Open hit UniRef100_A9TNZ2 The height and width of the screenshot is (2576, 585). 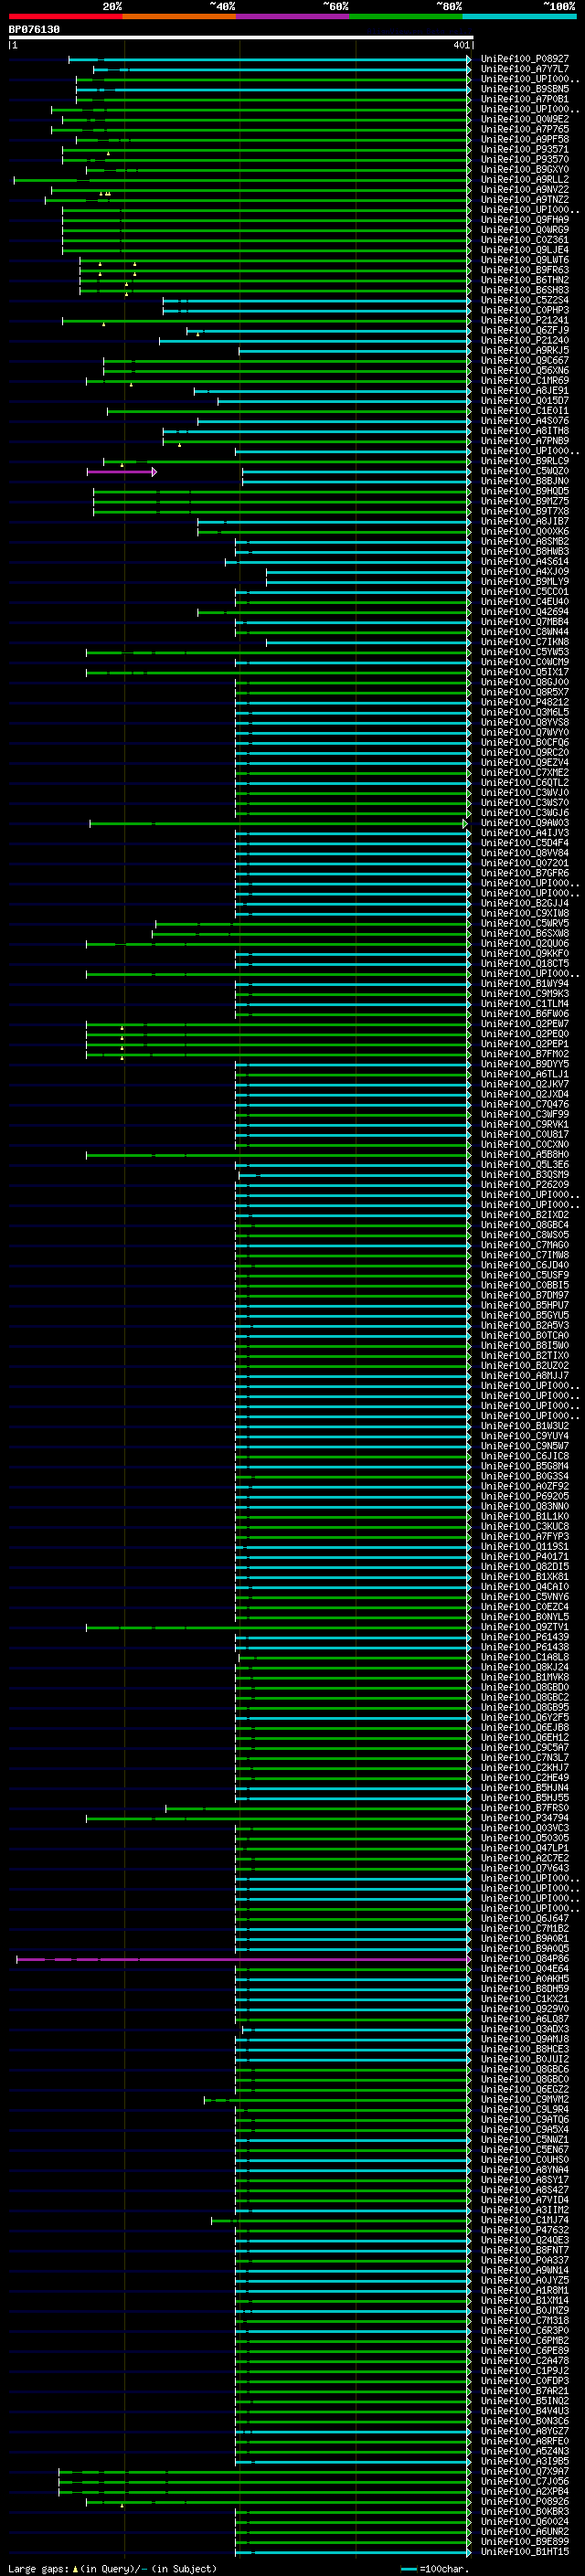click(524, 199)
